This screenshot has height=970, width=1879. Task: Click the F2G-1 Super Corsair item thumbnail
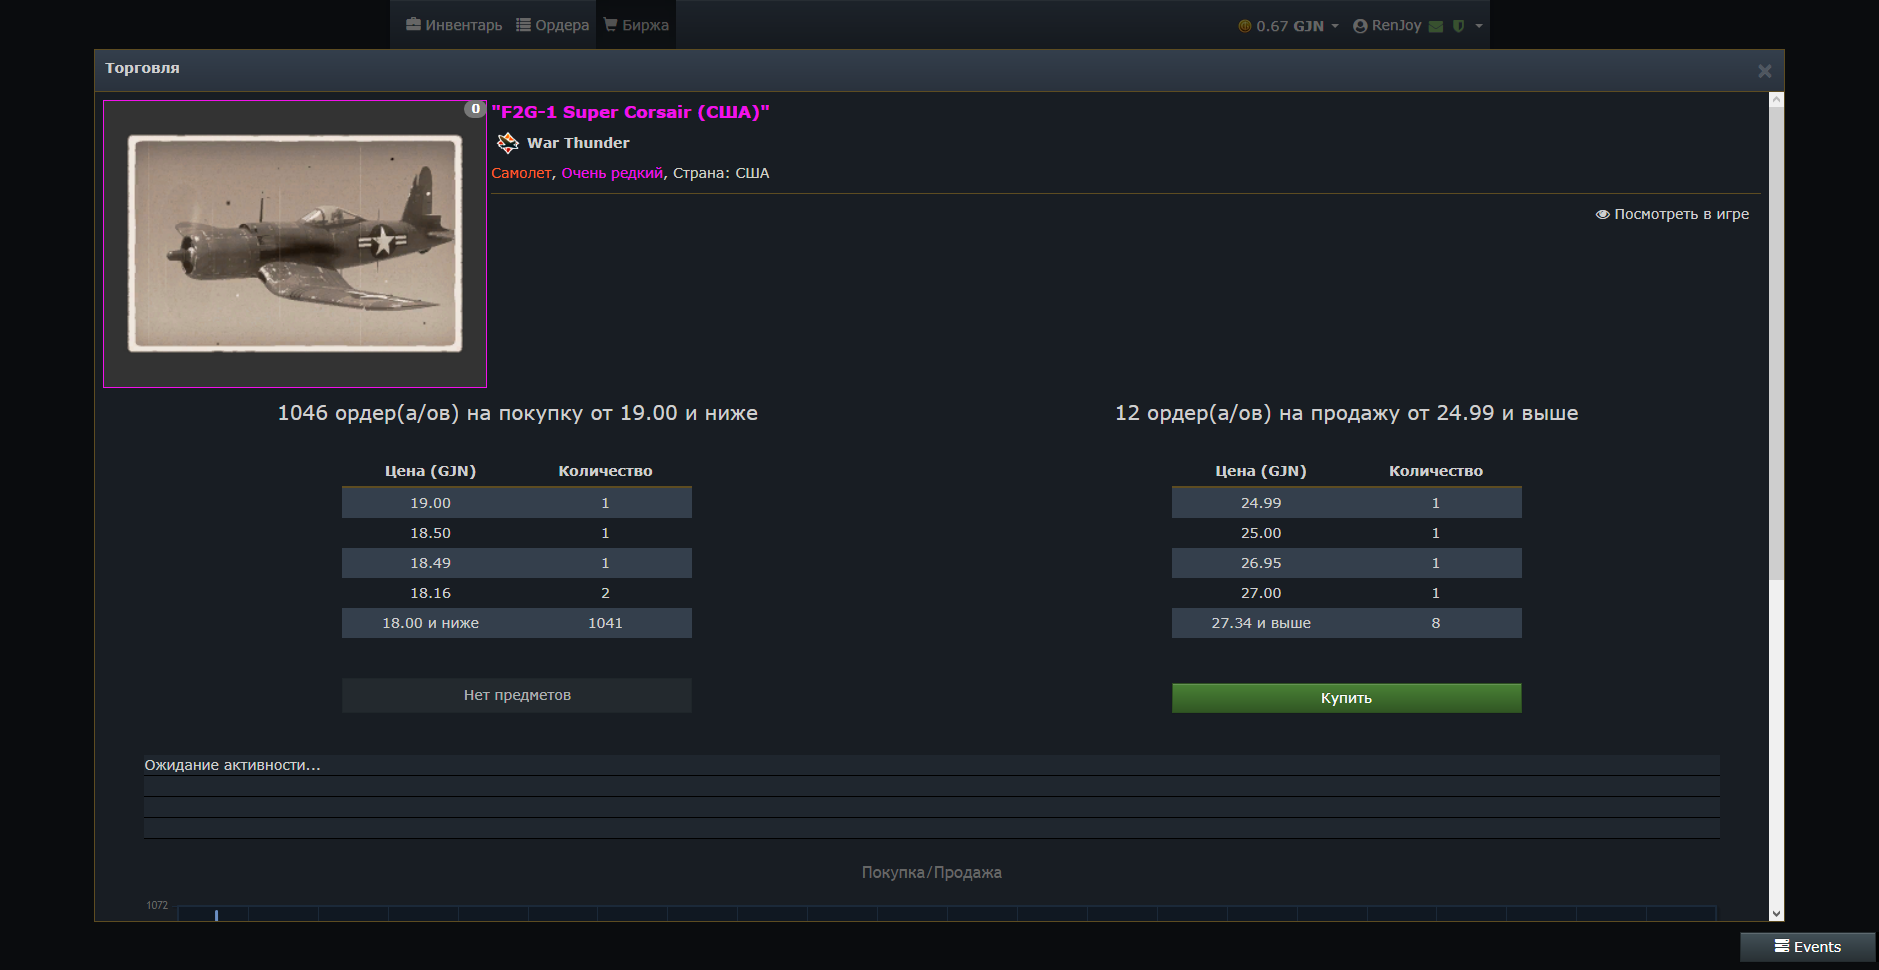pos(295,244)
